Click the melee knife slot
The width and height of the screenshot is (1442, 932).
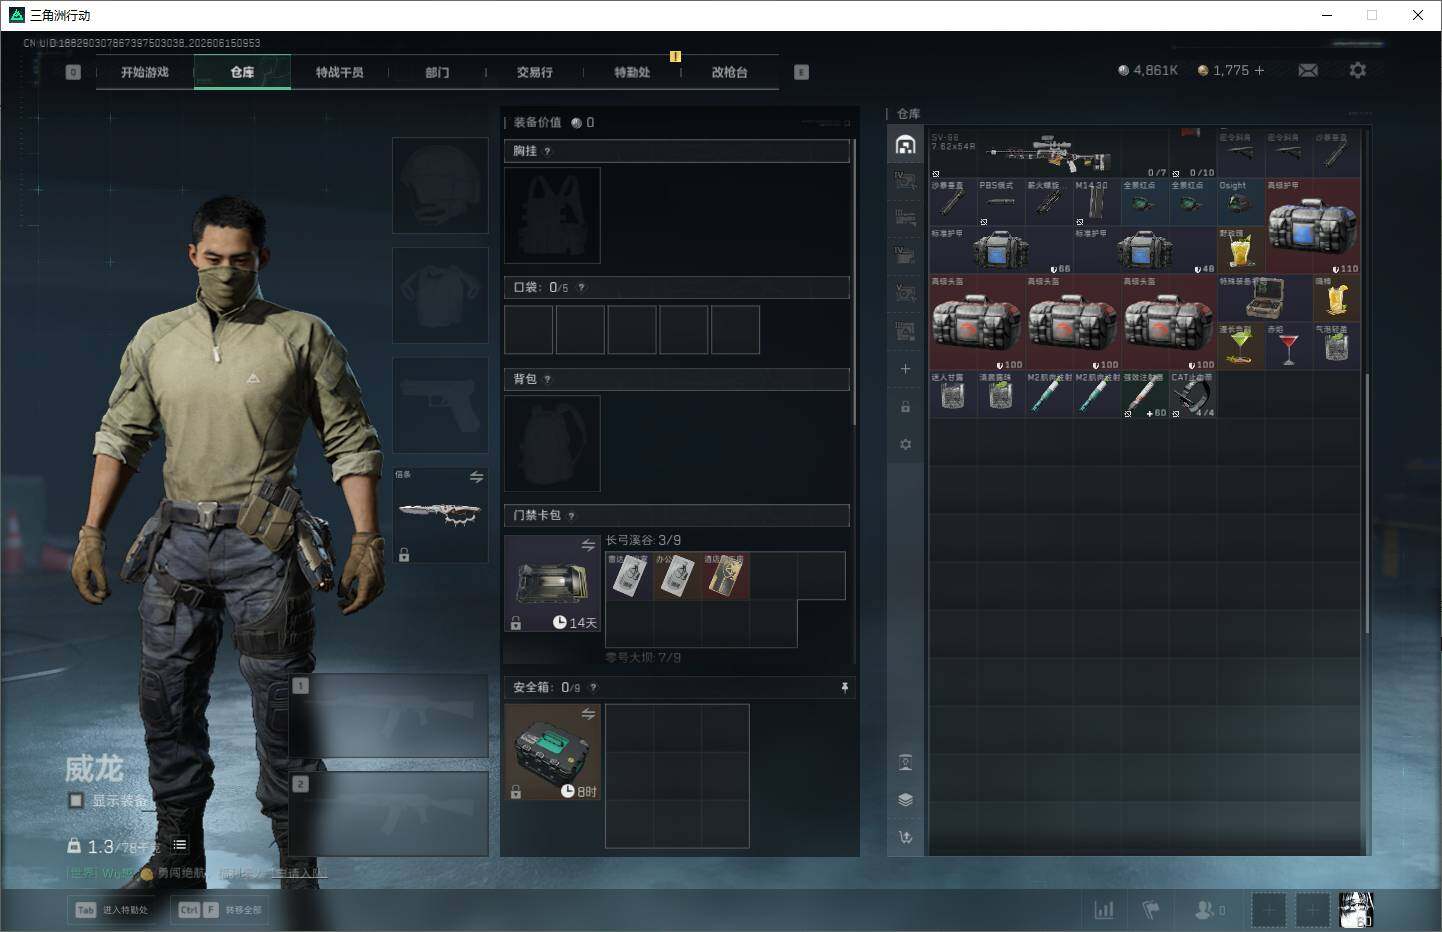click(x=440, y=514)
